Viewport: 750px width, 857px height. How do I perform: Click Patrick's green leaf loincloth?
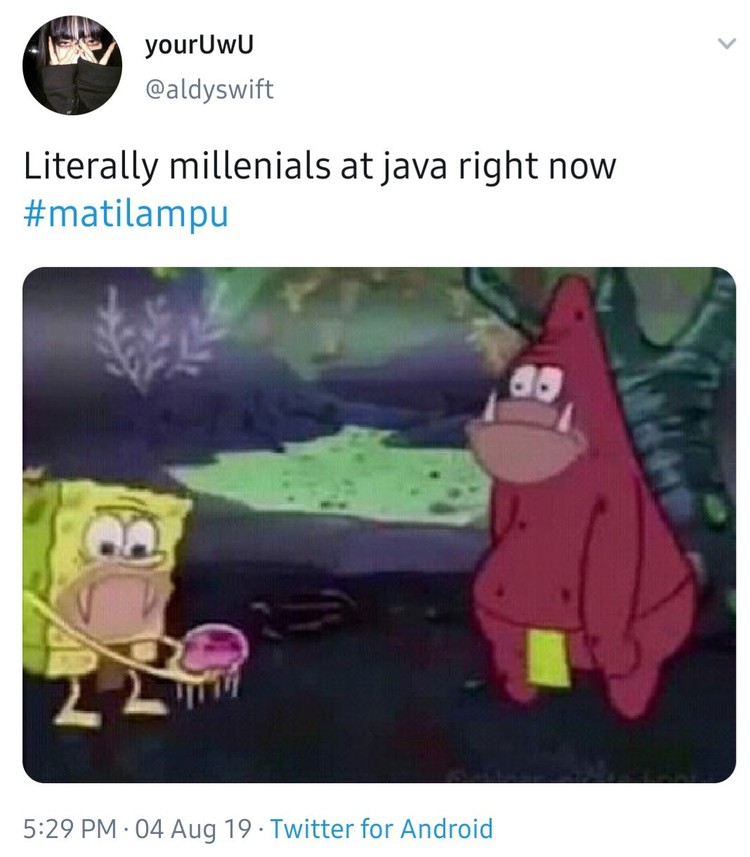(548, 659)
